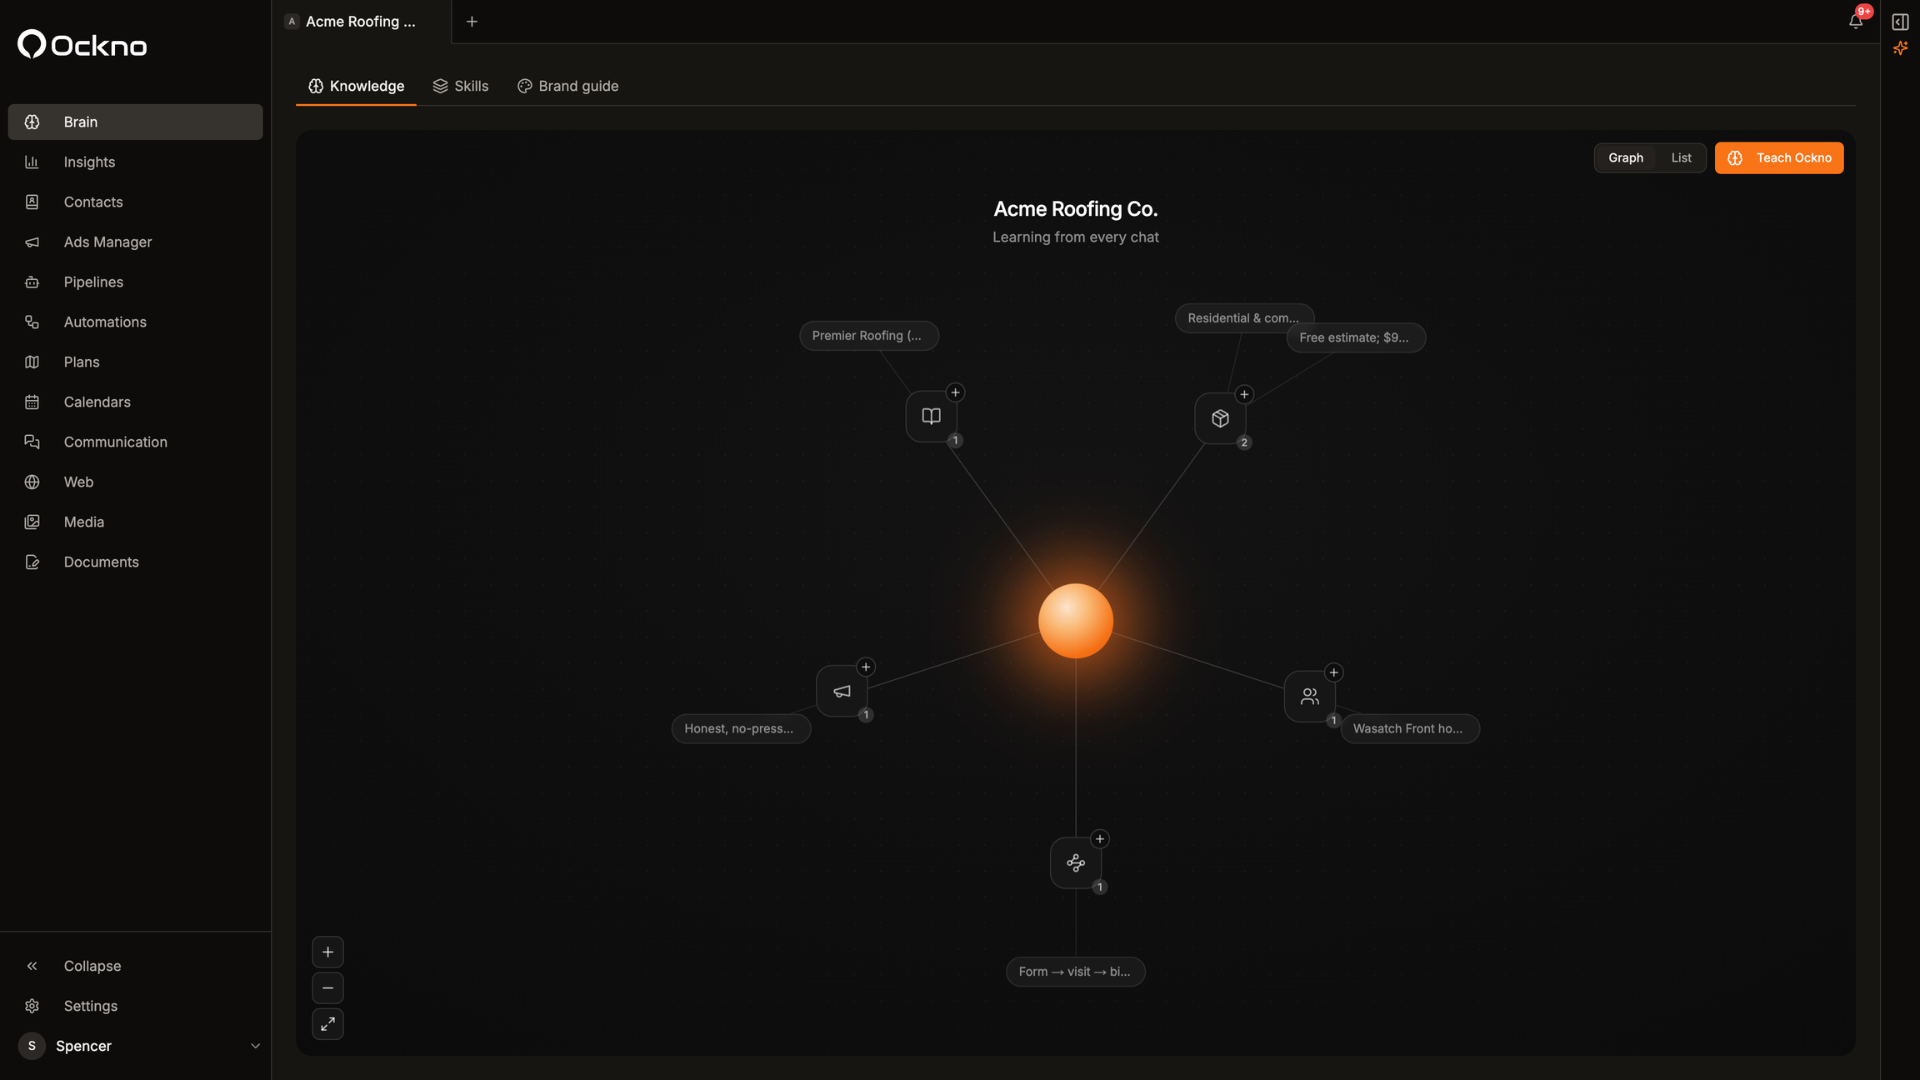The width and height of the screenshot is (1920, 1080).
Task: Click the central orange brain orb
Action: pyautogui.click(x=1075, y=621)
